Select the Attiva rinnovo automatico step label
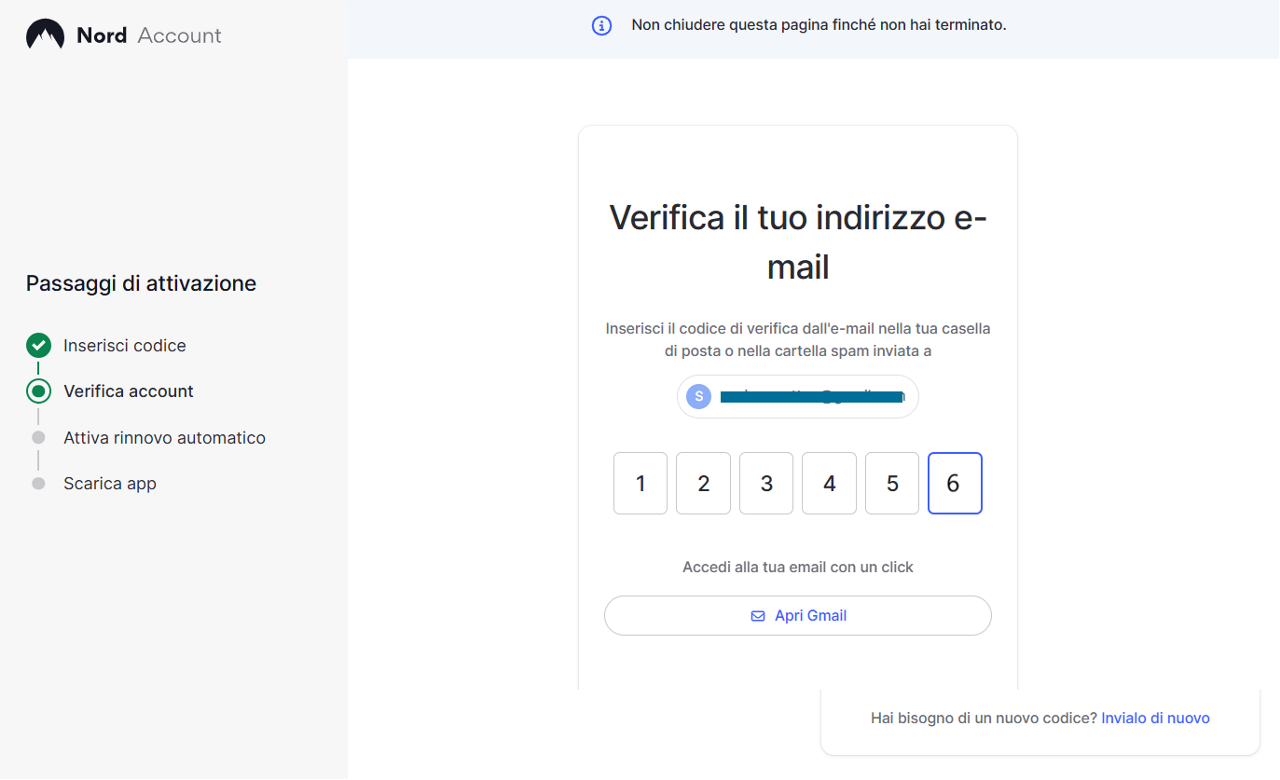Image resolution: width=1280 pixels, height=780 pixels. tap(165, 438)
